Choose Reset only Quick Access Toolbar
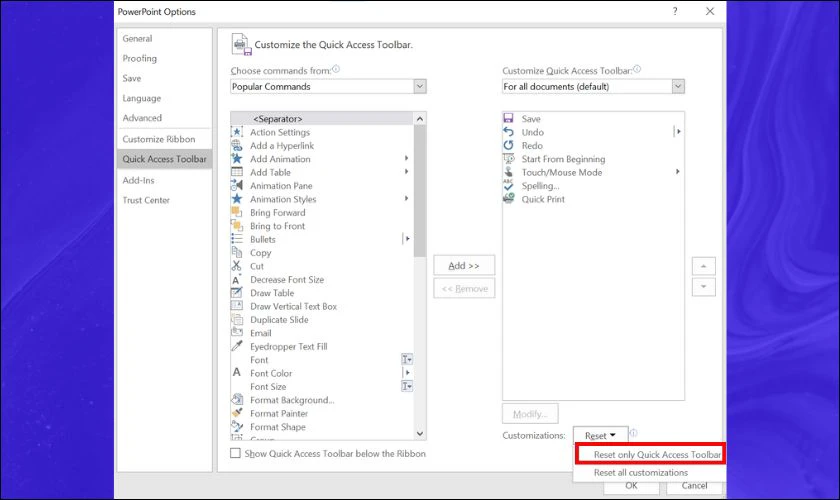Screen dimensions: 840x500 [x=656, y=455]
